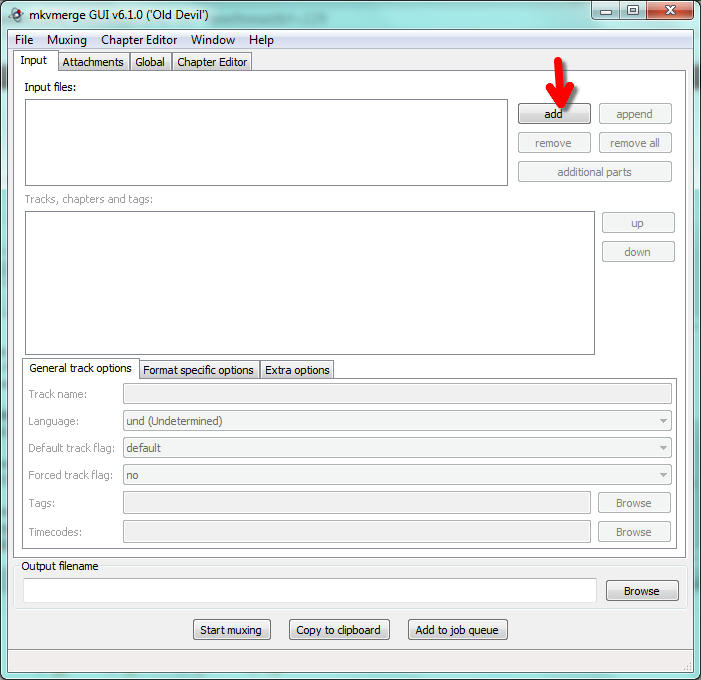The image size is (701, 680).
Task: Click the Start muxing button
Action: pos(232,630)
